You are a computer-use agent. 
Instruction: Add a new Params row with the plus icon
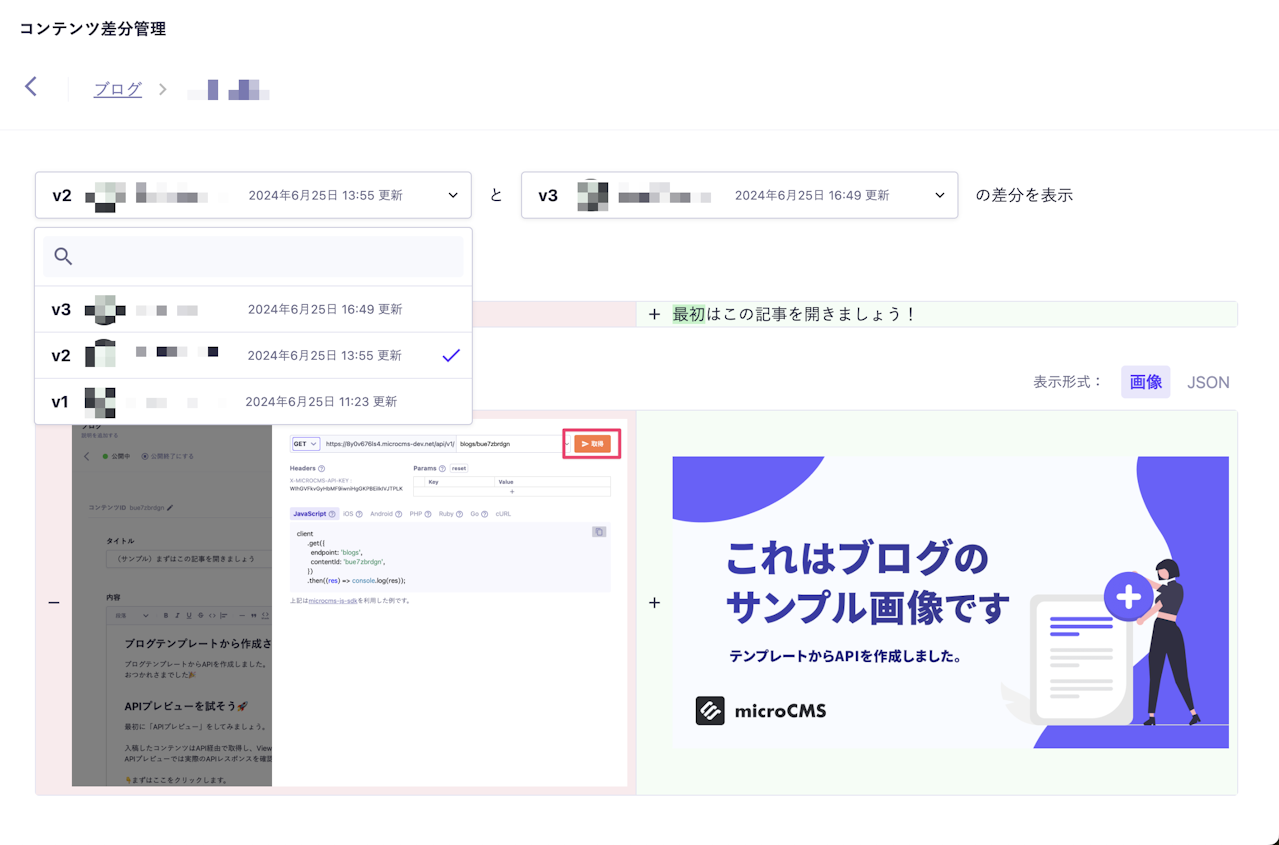tap(512, 490)
